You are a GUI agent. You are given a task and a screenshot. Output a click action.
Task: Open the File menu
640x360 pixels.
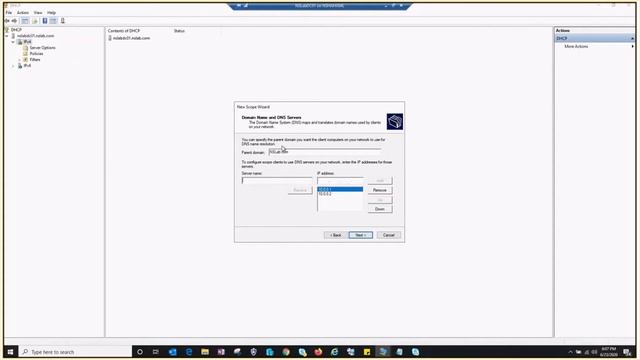(x=9, y=13)
